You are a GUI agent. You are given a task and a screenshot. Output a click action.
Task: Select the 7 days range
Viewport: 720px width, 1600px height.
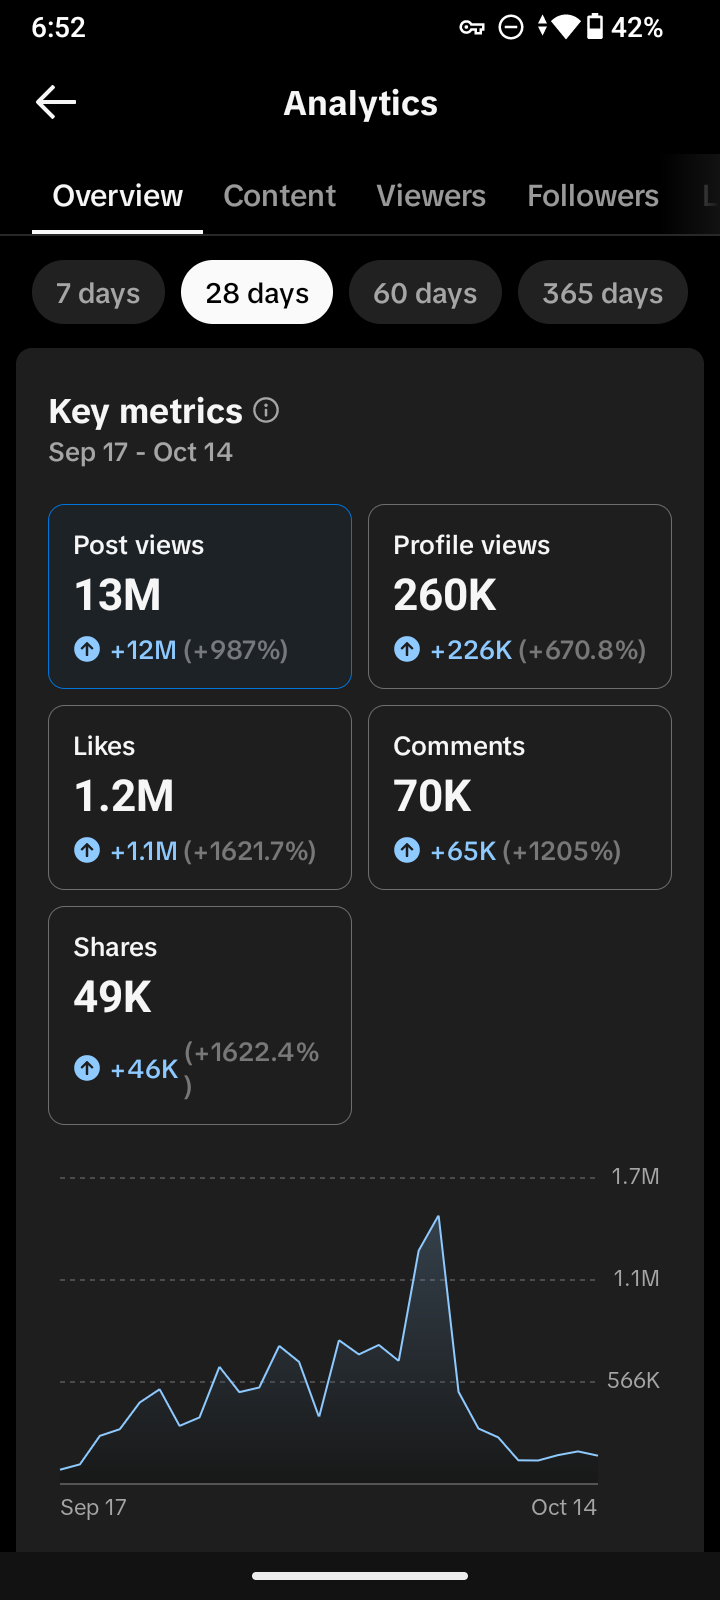[x=98, y=293]
